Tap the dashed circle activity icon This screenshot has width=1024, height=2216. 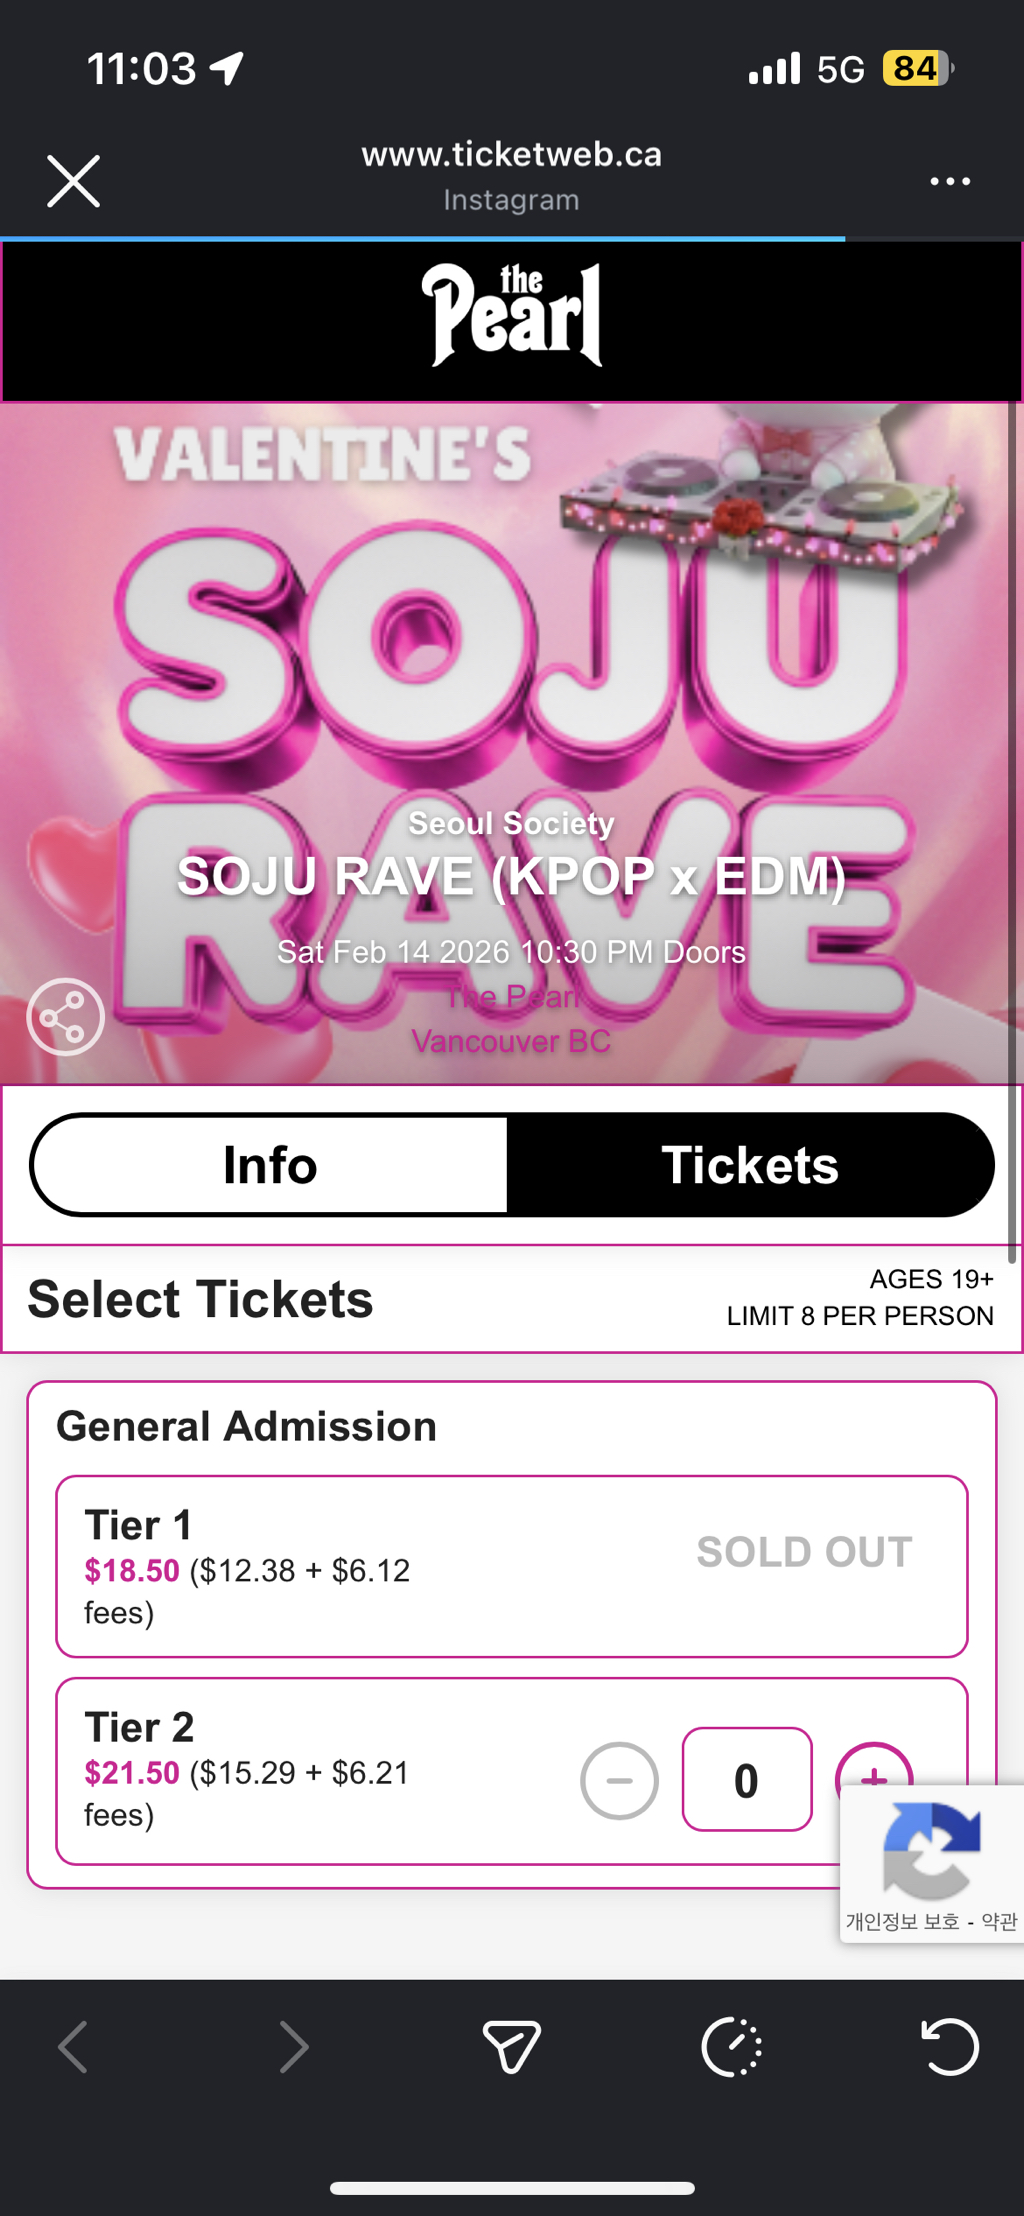pyautogui.click(x=731, y=2046)
